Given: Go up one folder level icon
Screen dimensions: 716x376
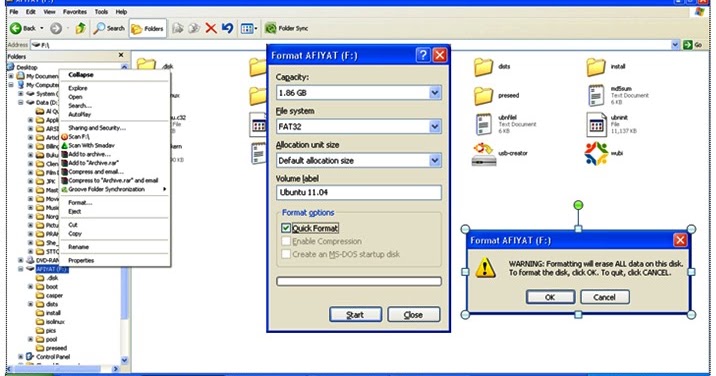Looking at the screenshot, I should click(x=80, y=28).
